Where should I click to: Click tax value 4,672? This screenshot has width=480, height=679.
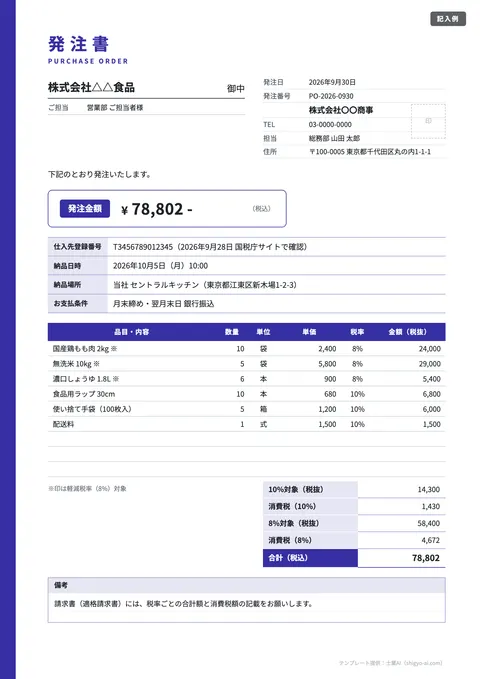tap(431, 540)
